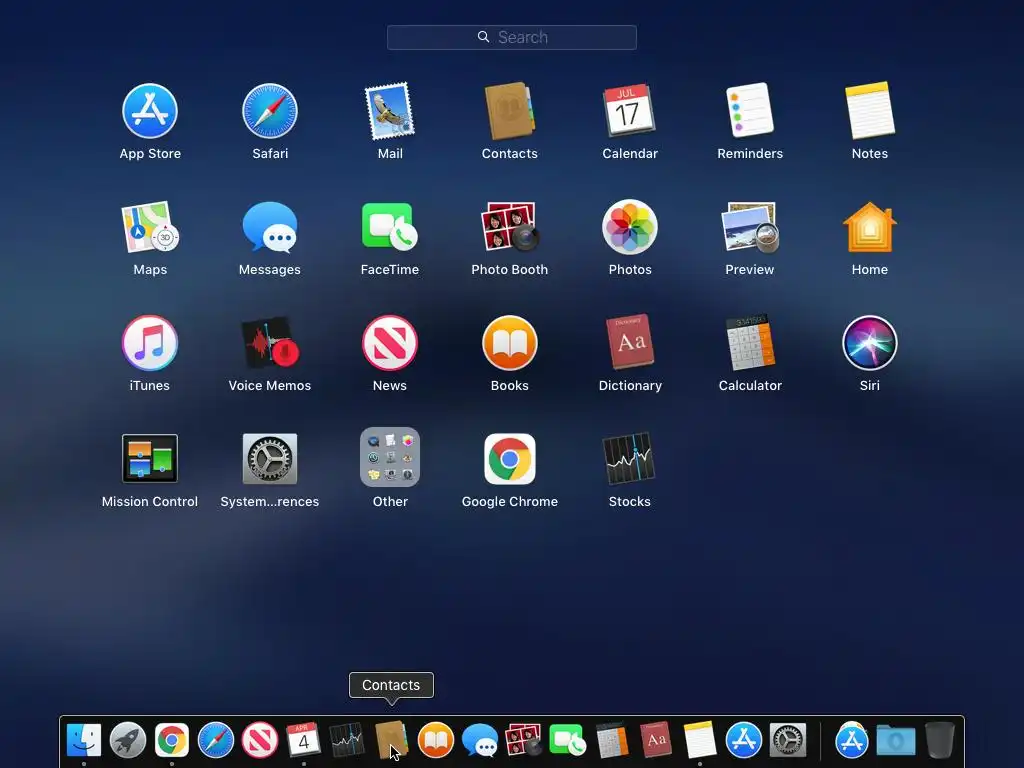Open Messages in the Launchpad grid

270,227
